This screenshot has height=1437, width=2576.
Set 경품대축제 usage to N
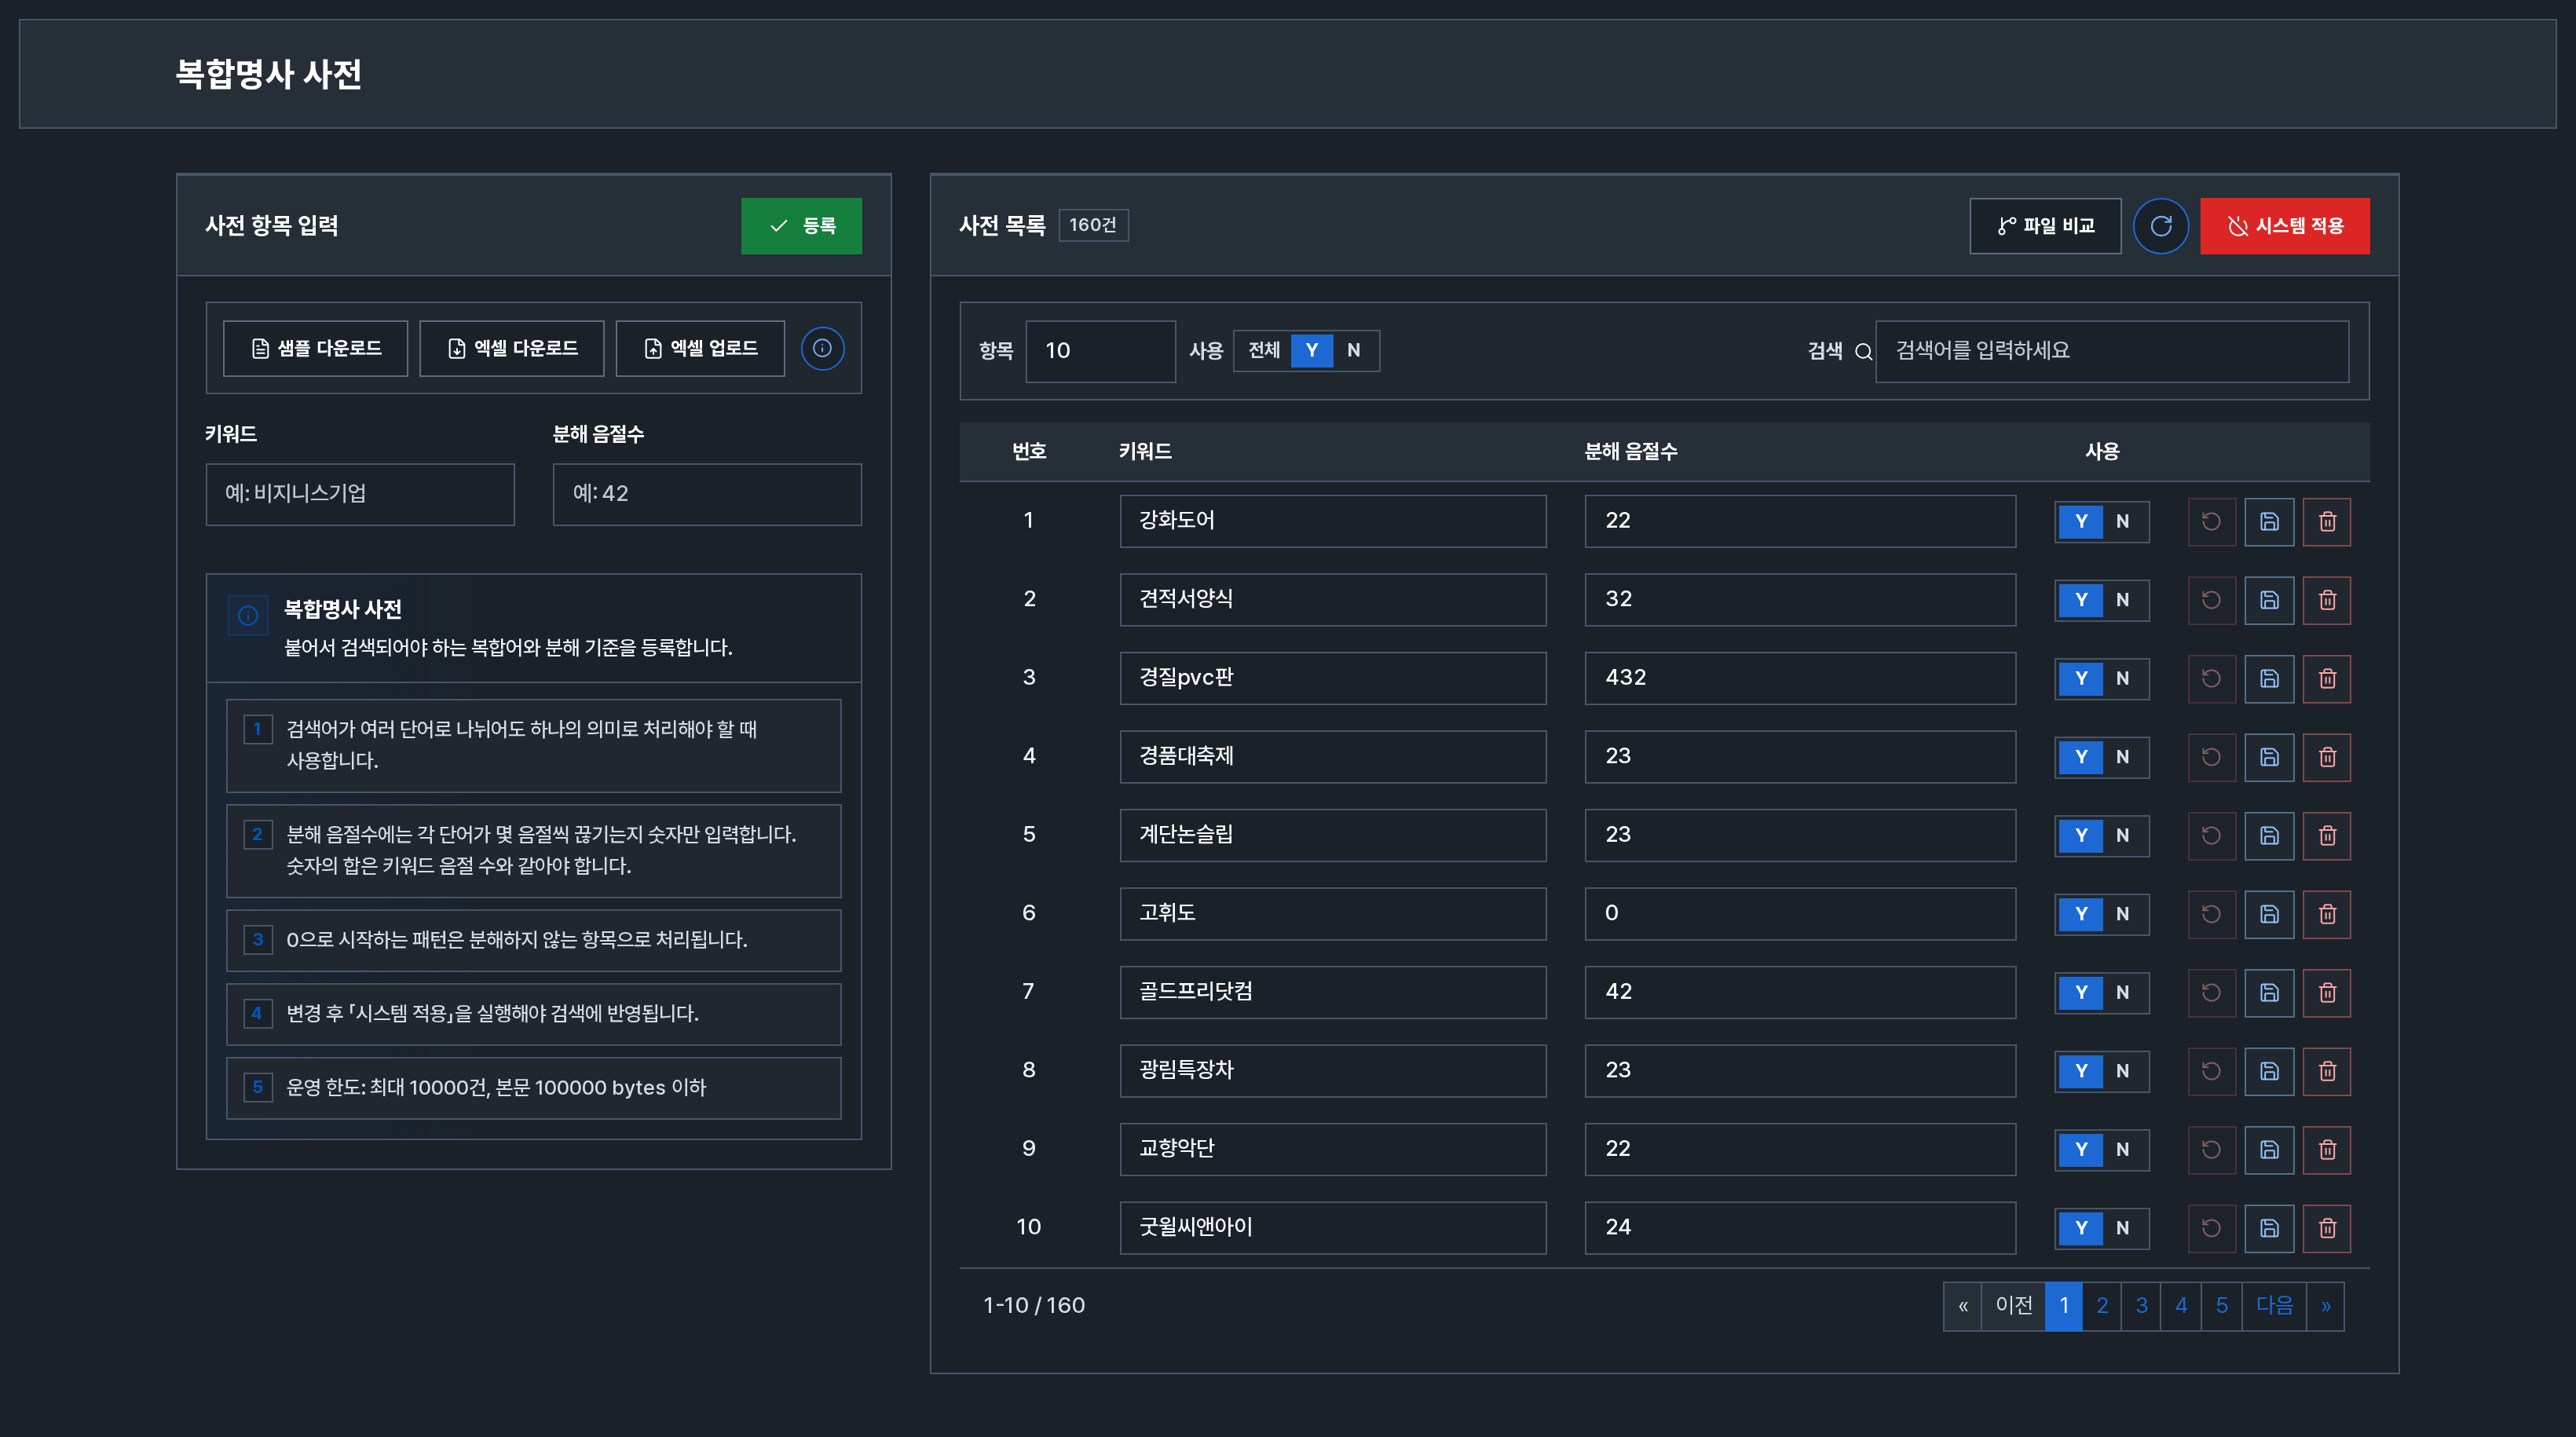[2122, 757]
